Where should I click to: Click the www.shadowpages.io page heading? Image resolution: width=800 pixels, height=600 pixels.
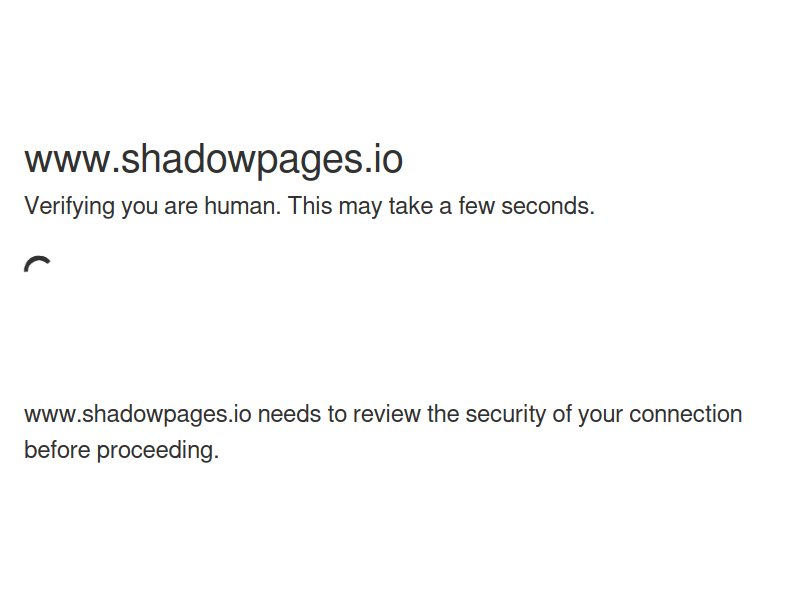(214, 159)
